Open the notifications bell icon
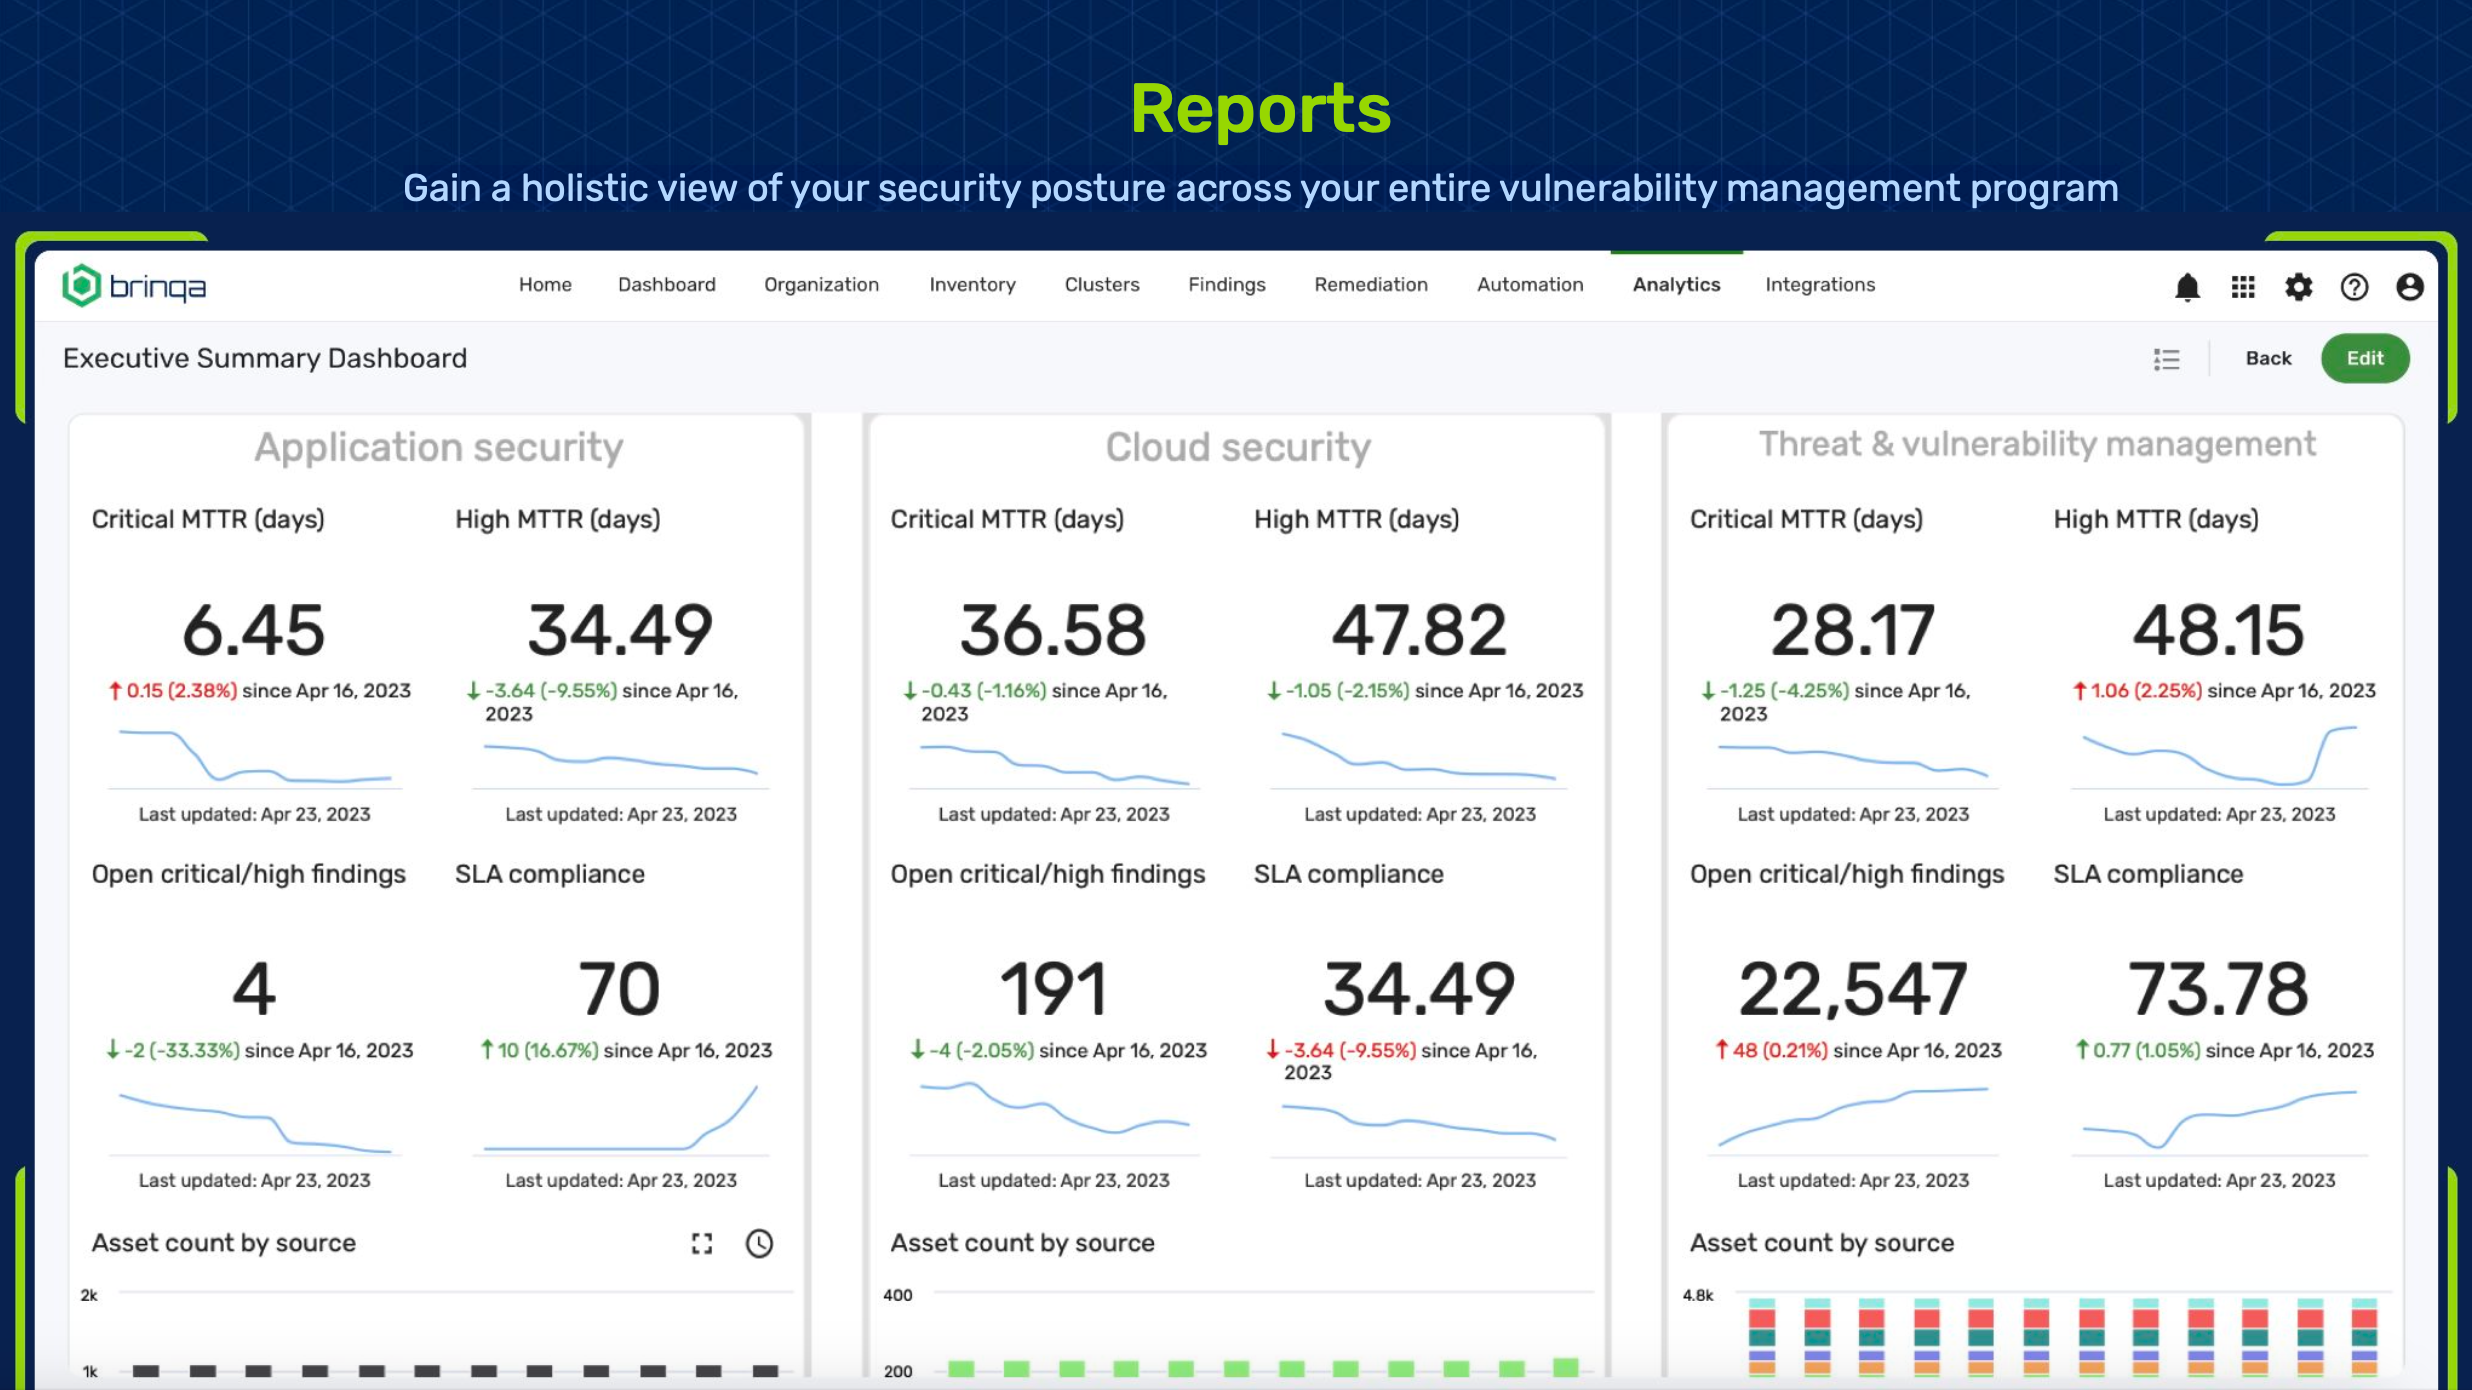 click(x=2187, y=288)
